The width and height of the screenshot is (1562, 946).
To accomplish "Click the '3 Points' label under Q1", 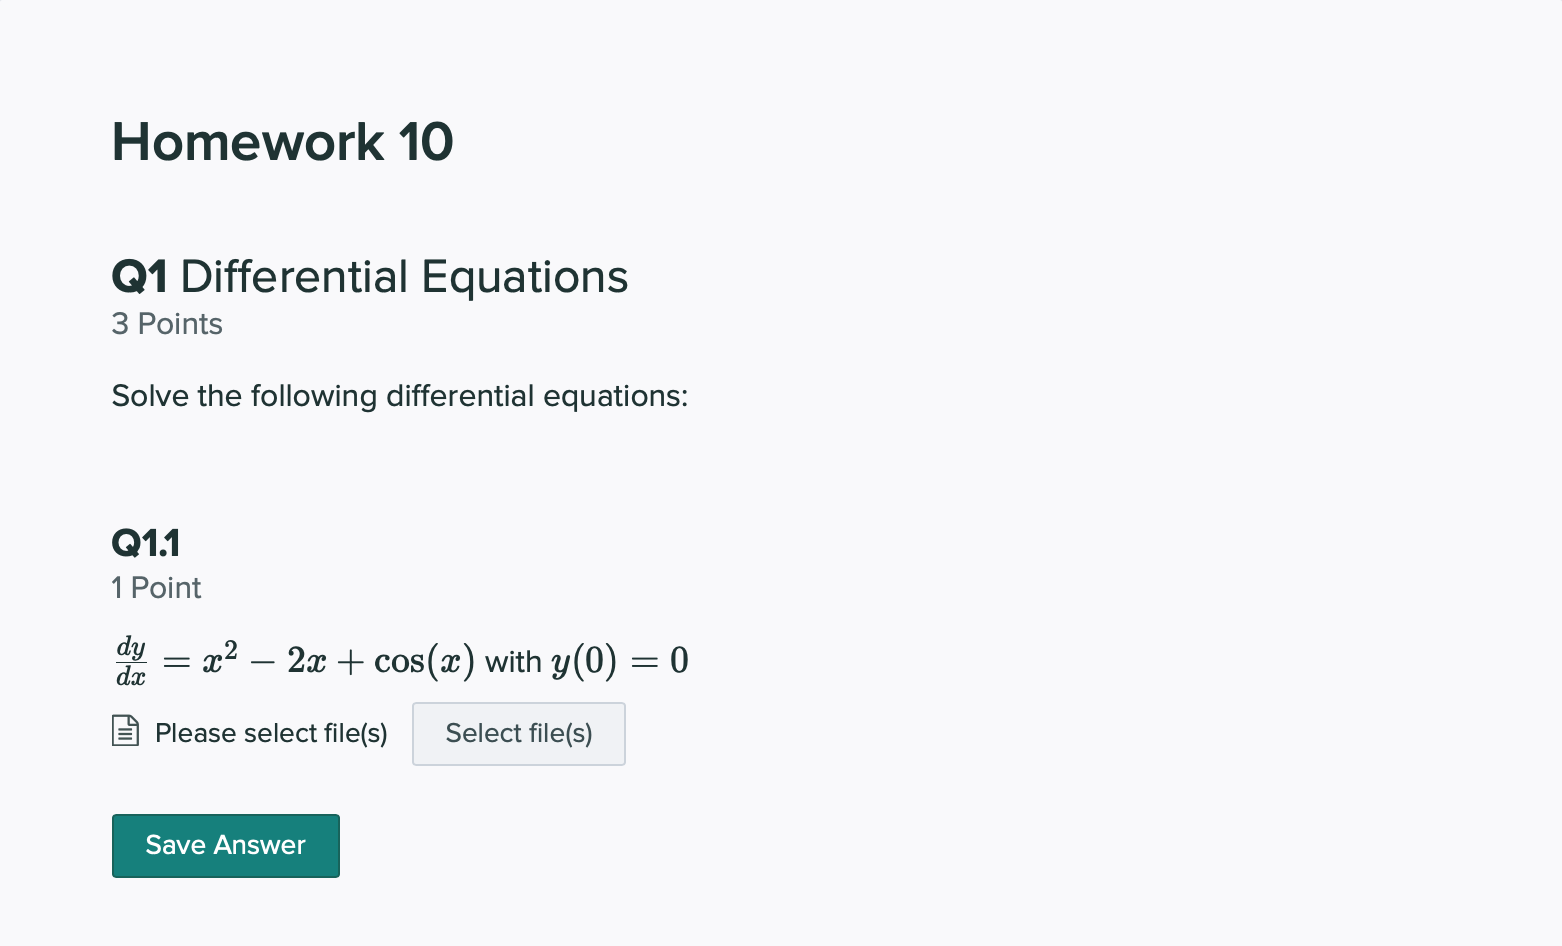I will point(166,324).
